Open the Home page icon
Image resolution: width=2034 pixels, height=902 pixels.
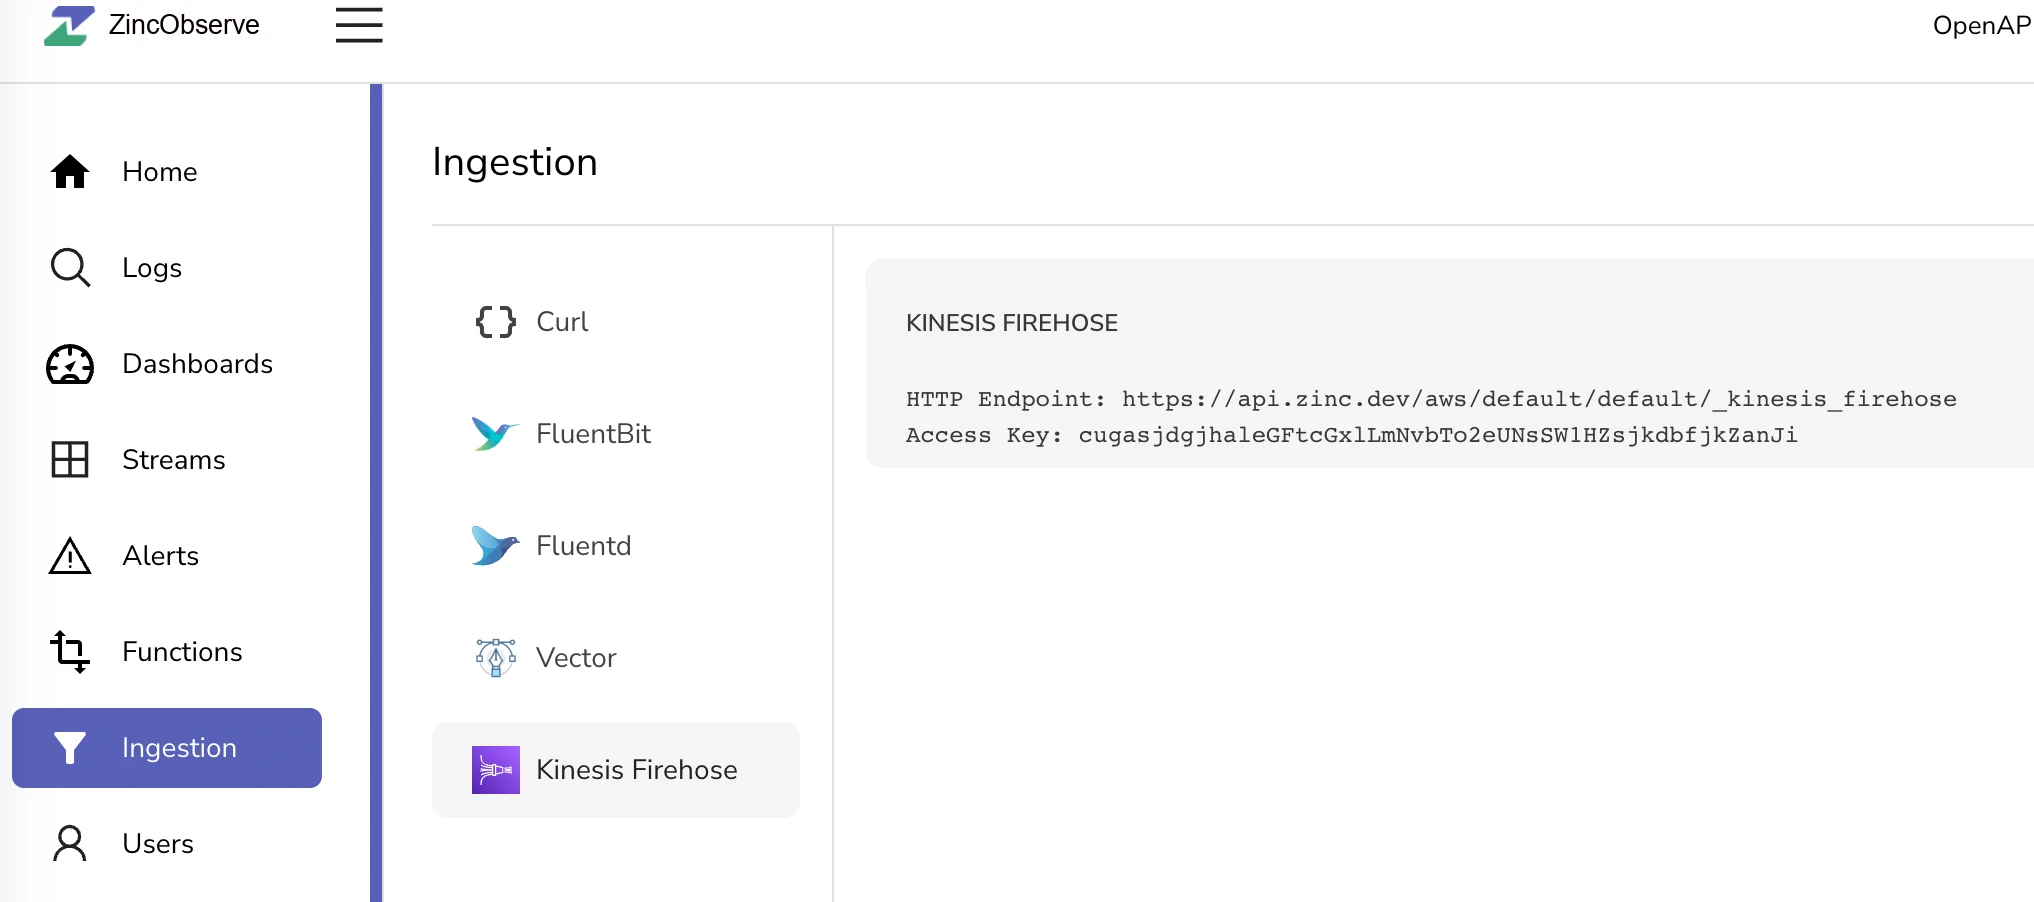70,172
